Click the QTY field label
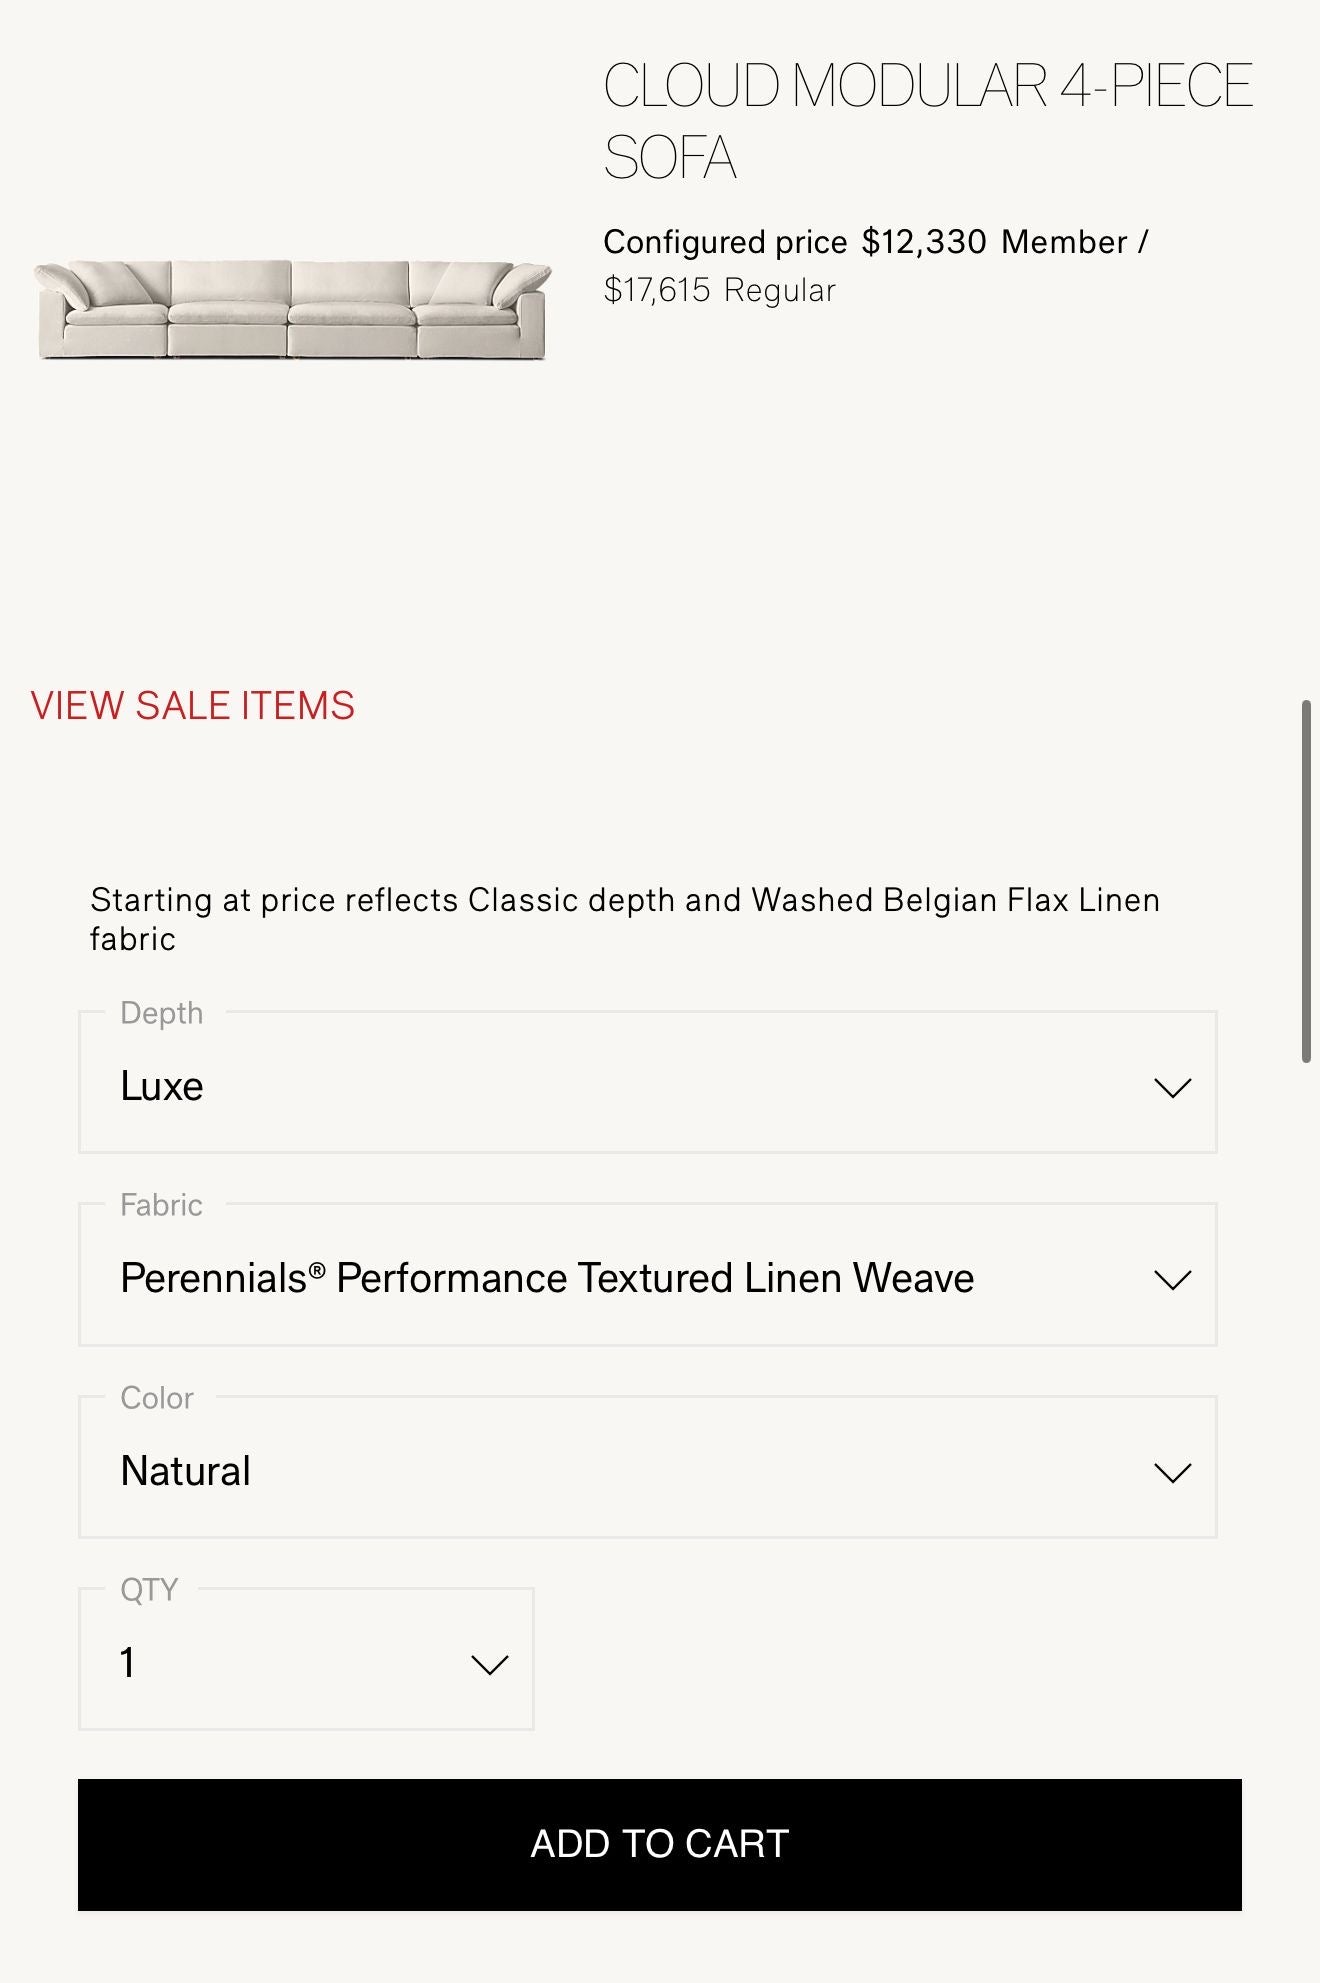 (149, 1590)
